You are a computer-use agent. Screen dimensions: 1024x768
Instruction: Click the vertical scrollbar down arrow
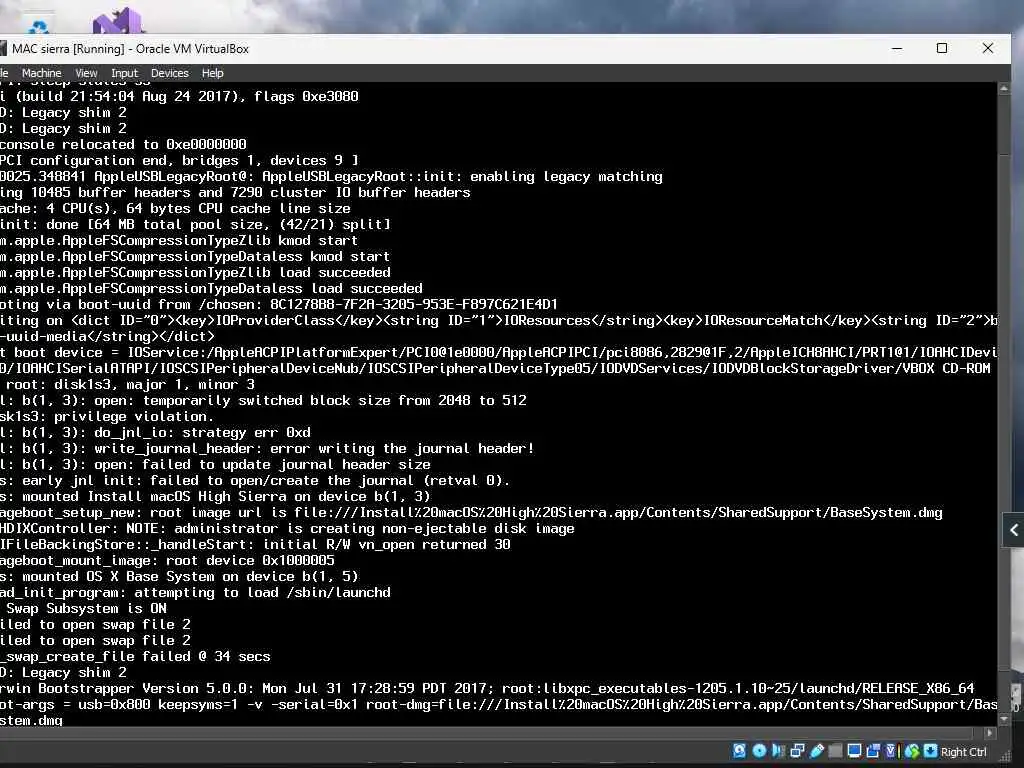coord(1004,719)
